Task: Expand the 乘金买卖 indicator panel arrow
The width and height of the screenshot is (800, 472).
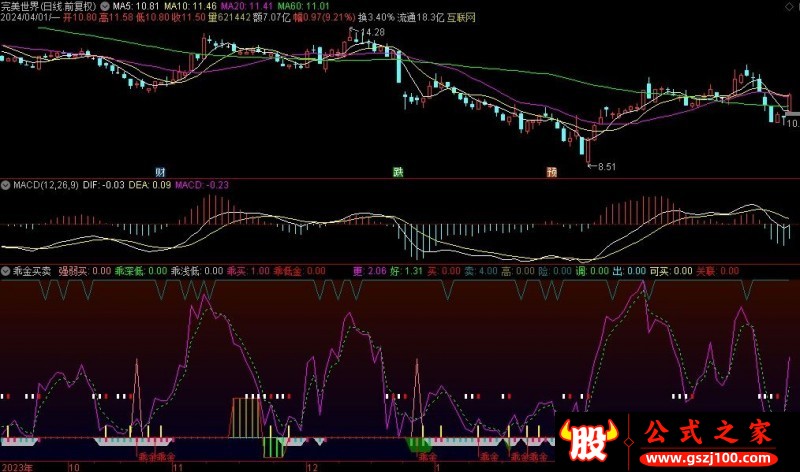Action: (5, 270)
